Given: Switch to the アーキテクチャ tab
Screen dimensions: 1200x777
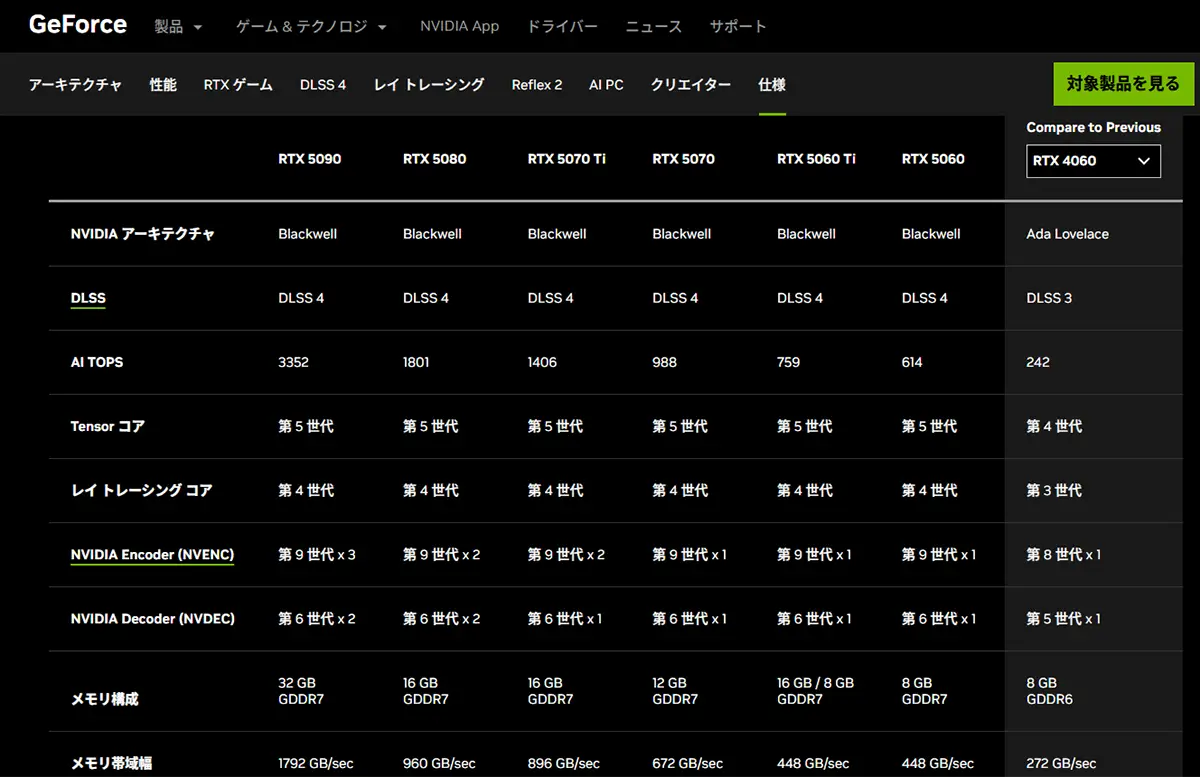Looking at the screenshot, I should (76, 85).
